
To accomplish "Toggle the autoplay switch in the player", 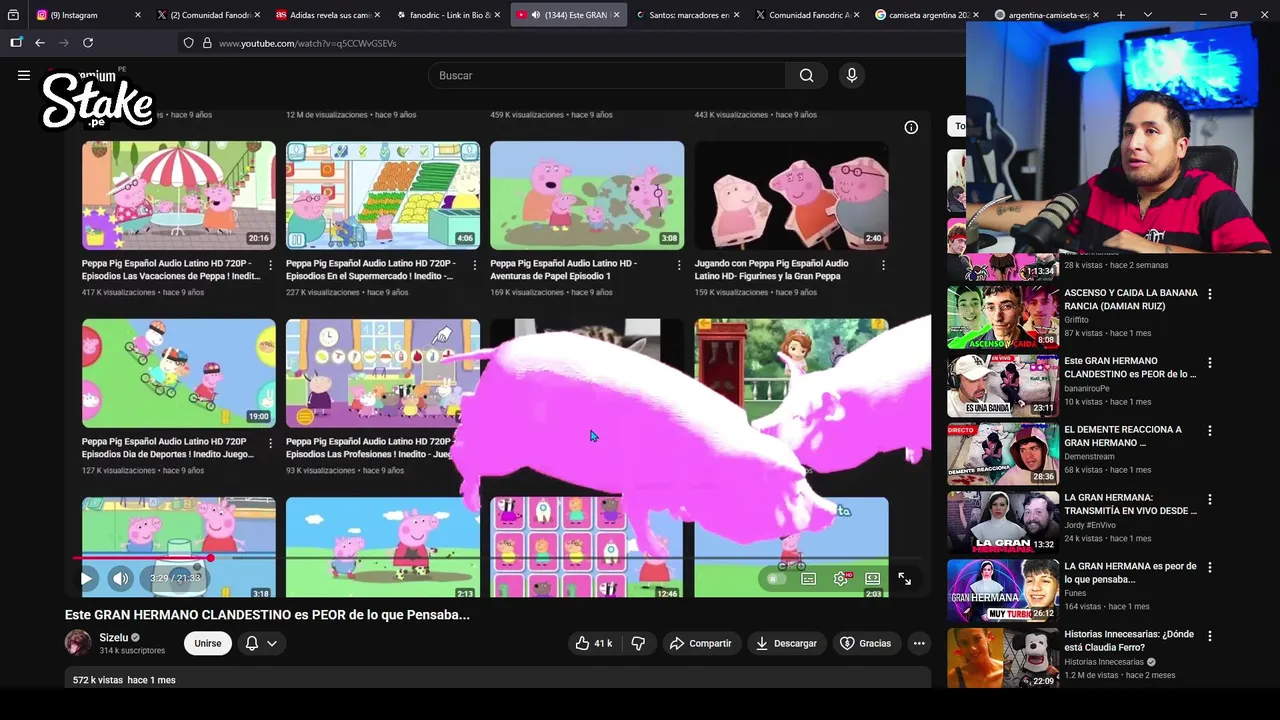I will click(774, 579).
